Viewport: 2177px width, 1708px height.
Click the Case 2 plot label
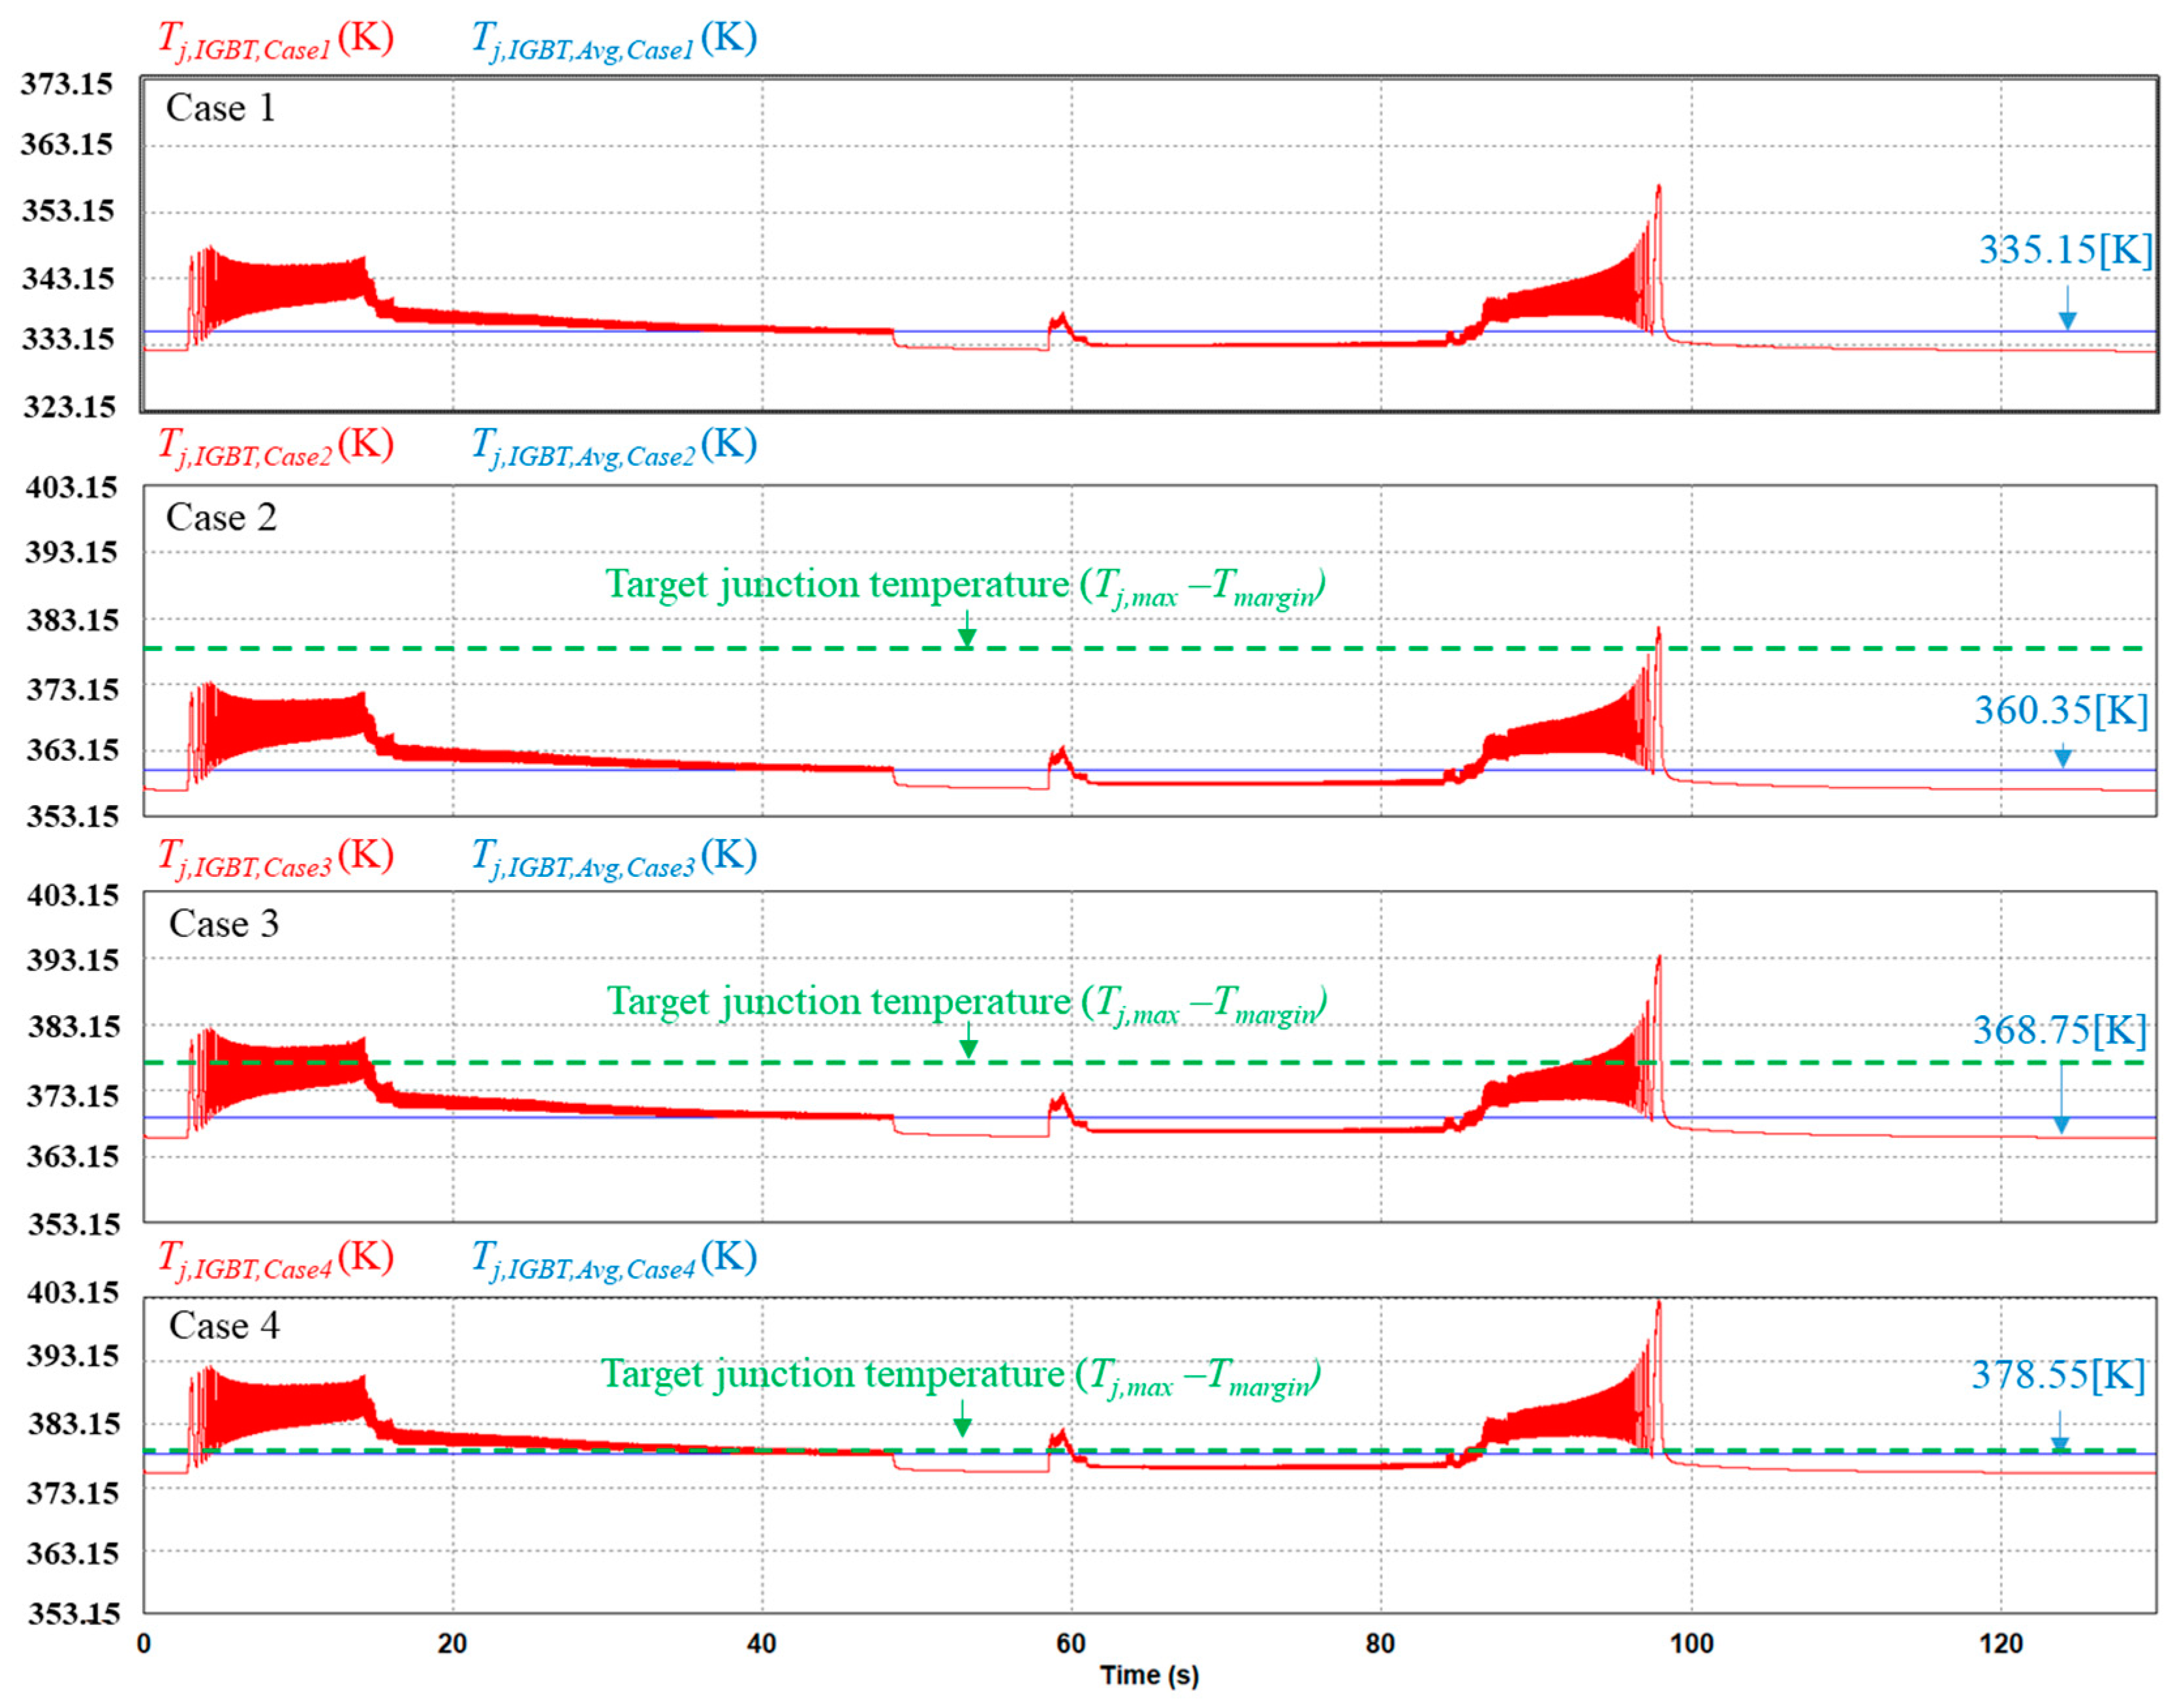[x=221, y=518]
